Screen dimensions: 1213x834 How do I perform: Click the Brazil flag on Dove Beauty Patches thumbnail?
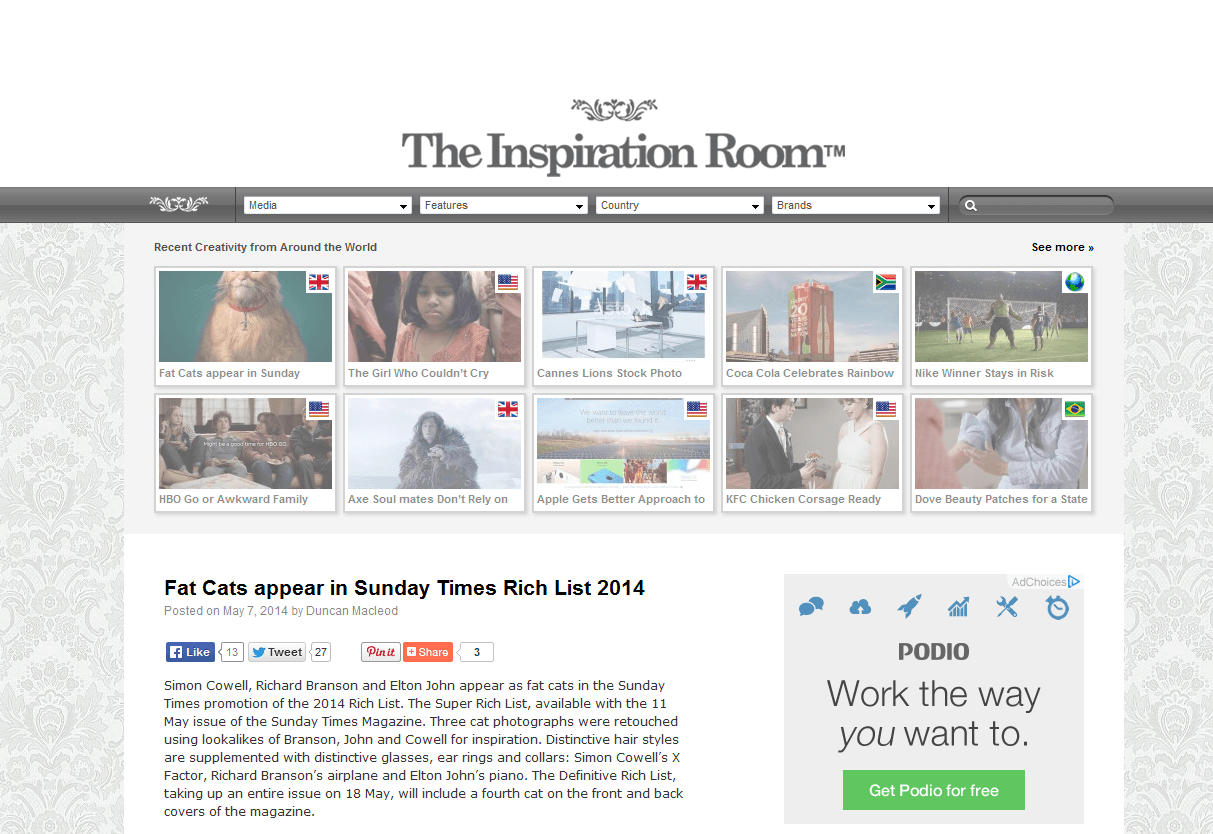[1074, 409]
